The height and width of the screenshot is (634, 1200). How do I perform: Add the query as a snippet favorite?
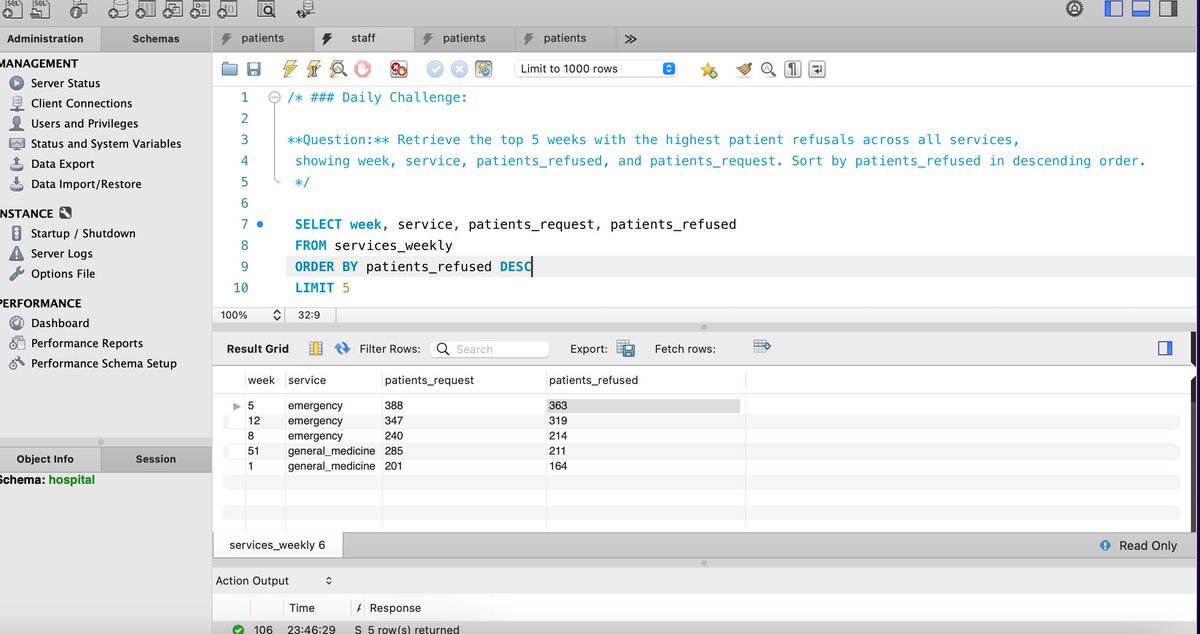pyautogui.click(x=709, y=69)
